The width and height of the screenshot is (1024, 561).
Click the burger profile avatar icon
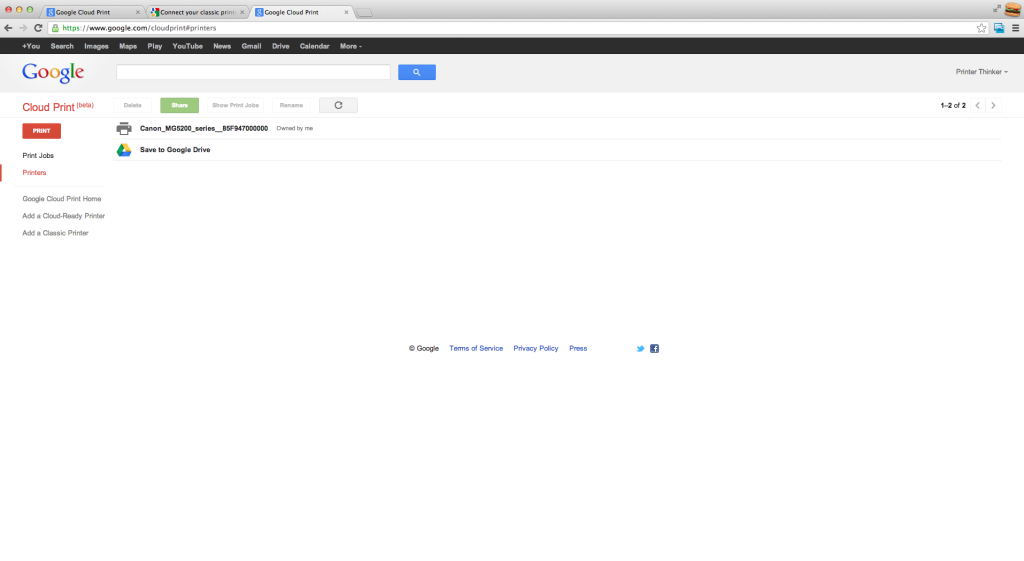click(x=1013, y=9)
